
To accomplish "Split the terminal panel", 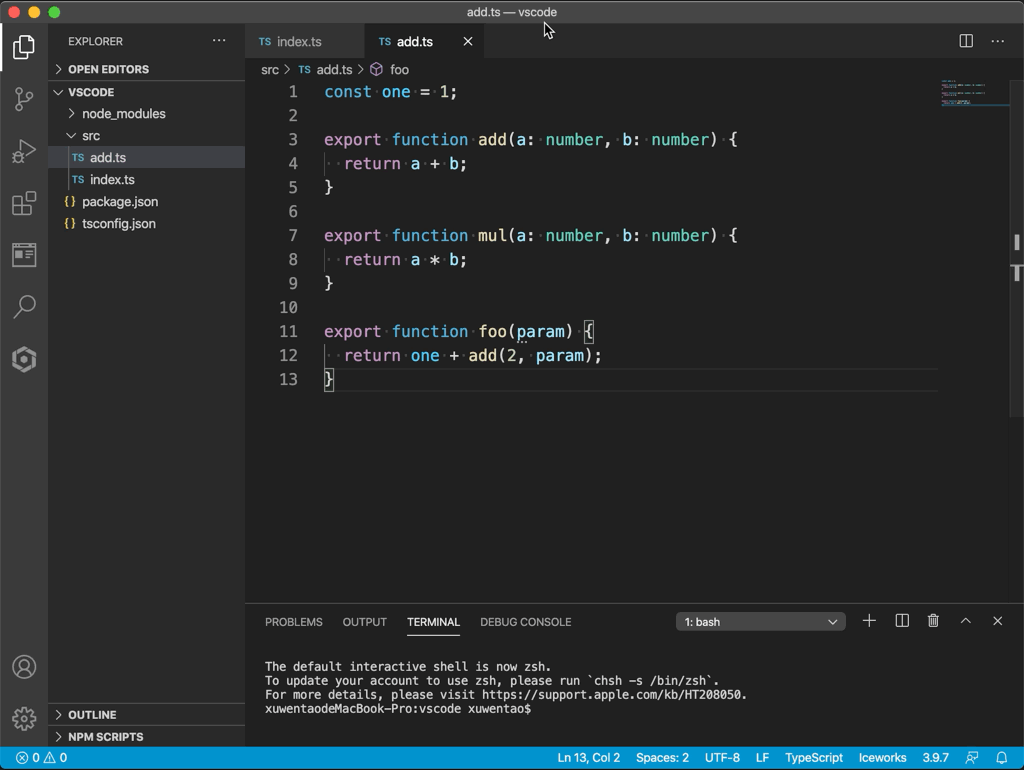I will [902, 621].
